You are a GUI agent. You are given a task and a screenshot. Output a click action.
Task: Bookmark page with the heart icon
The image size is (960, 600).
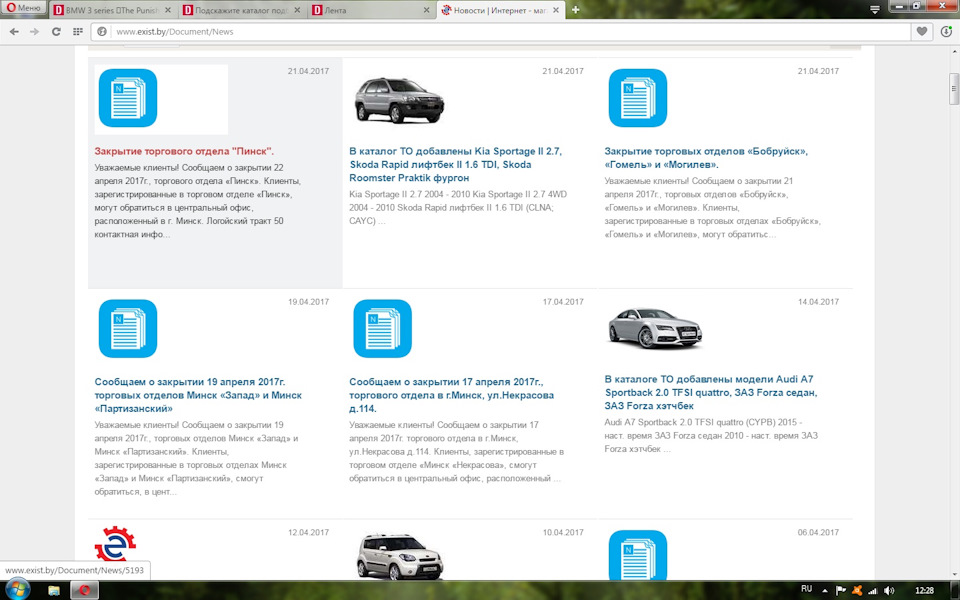point(922,32)
